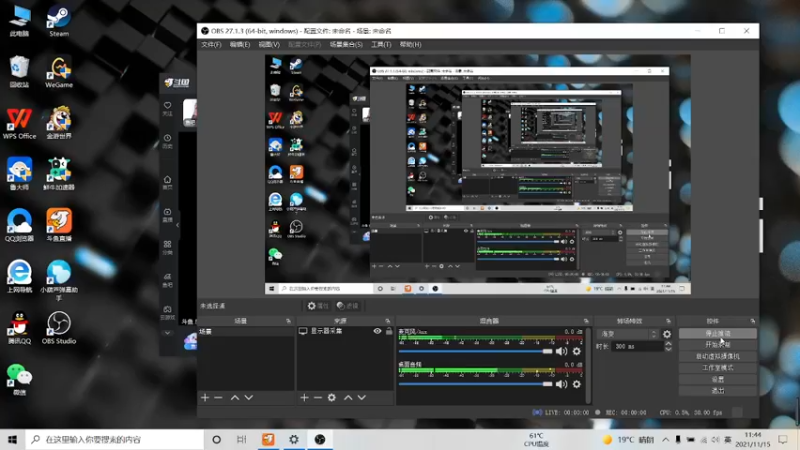Viewport: 800px width, 450px height.
Task: Click 工作室模式 button
Action: tap(717, 368)
